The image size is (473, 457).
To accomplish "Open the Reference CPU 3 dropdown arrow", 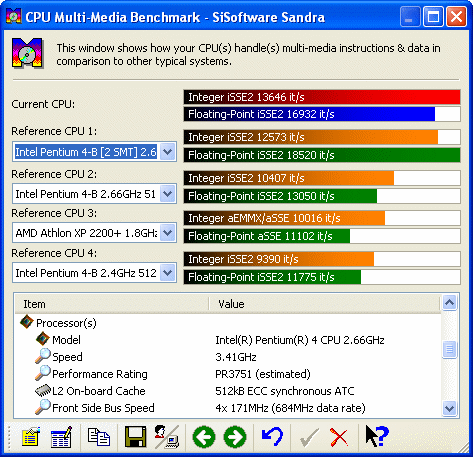I will tap(168, 233).
